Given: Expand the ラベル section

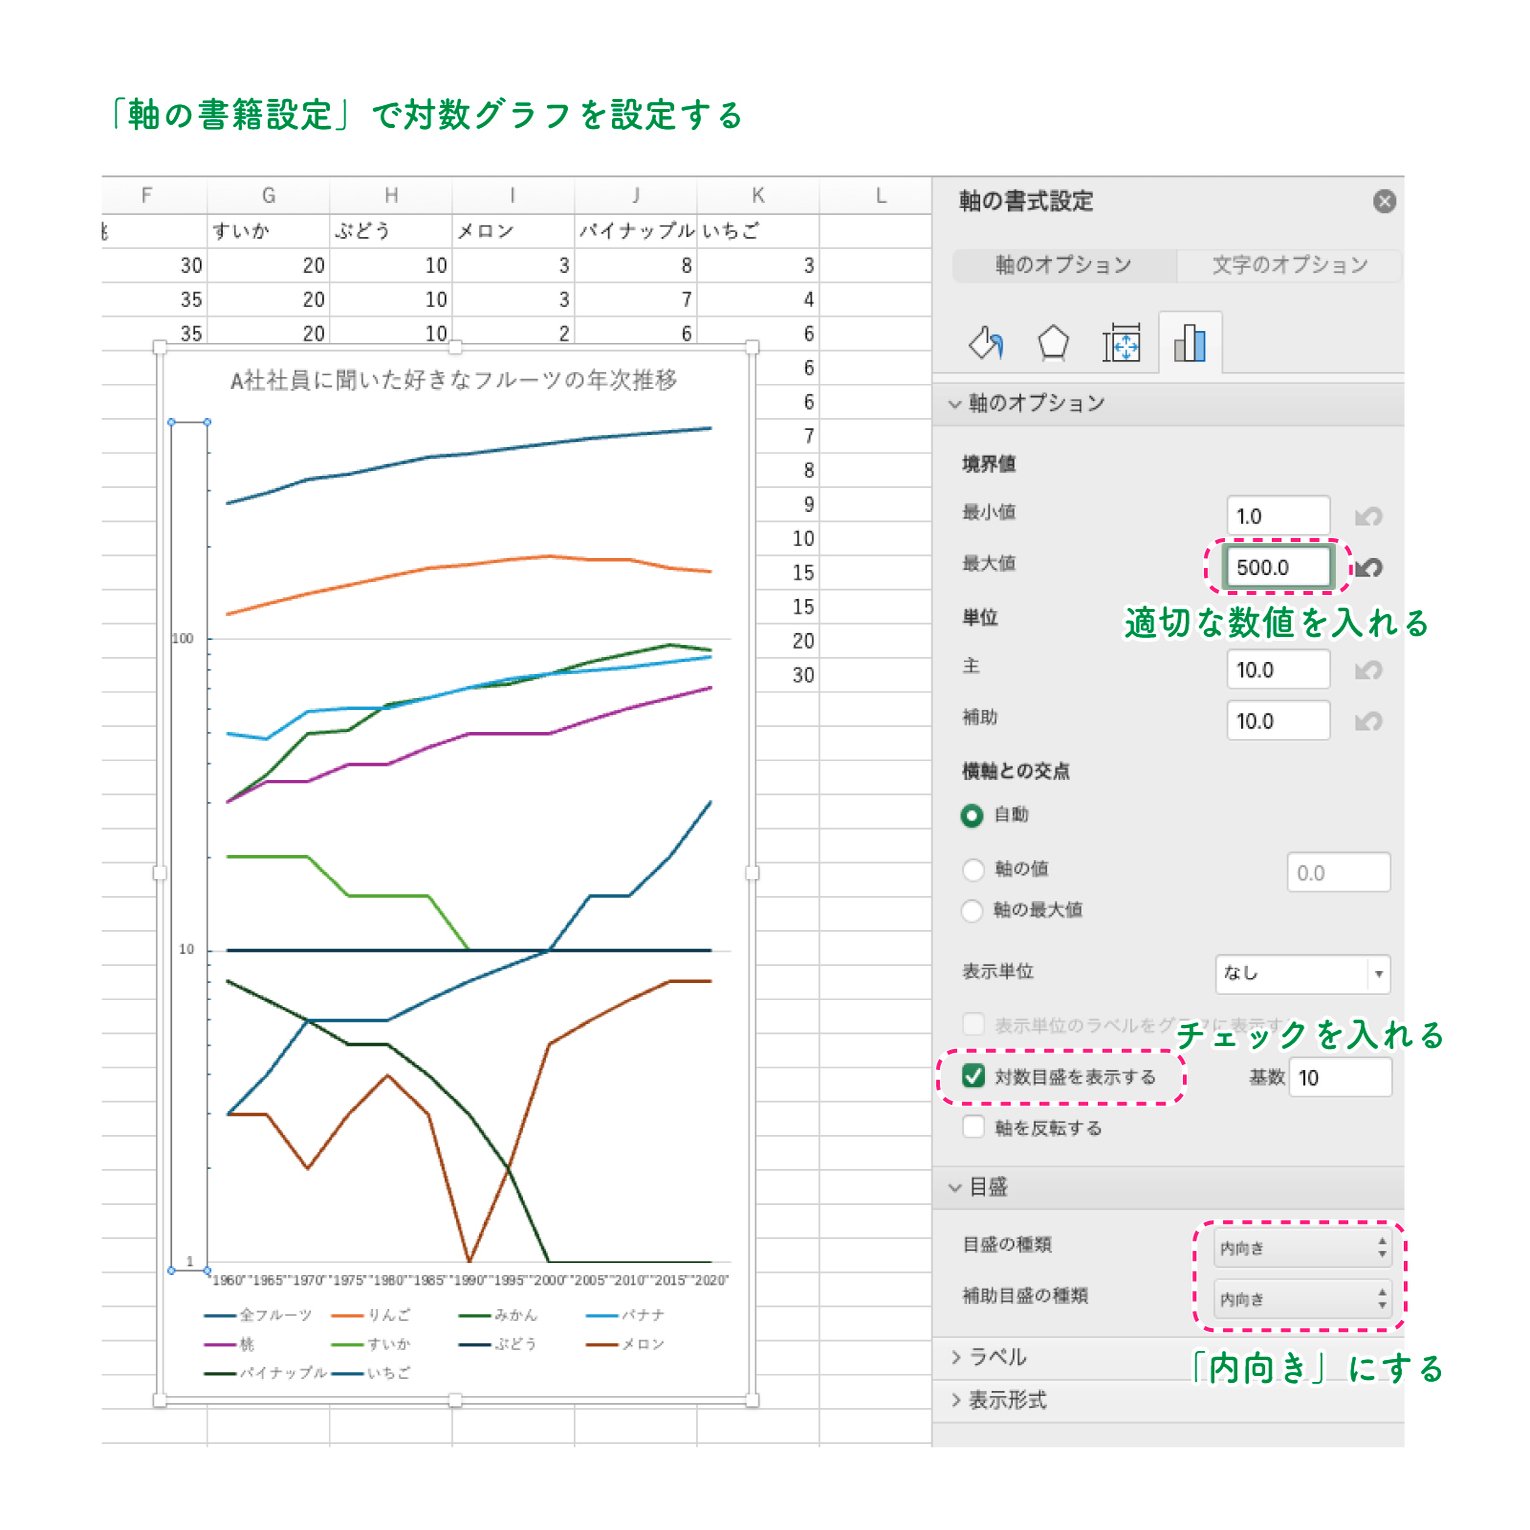Looking at the screenshot, I should tap(1168, 1357).
